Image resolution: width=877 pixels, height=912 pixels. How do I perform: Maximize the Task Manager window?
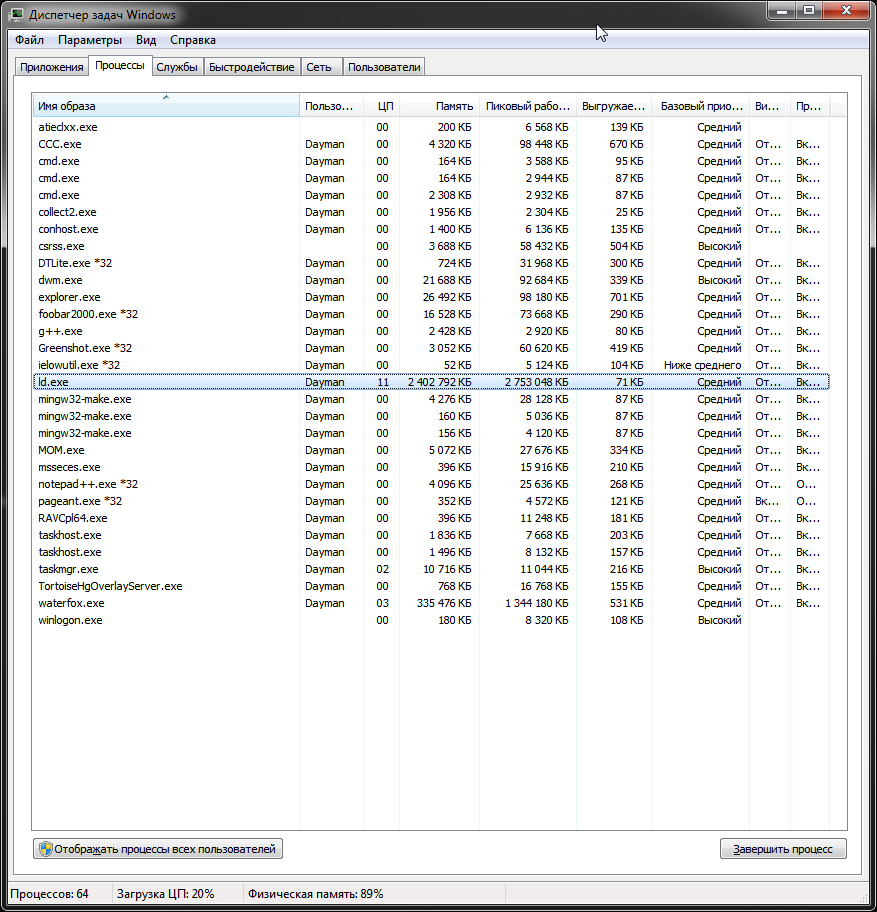click(808, 10)
